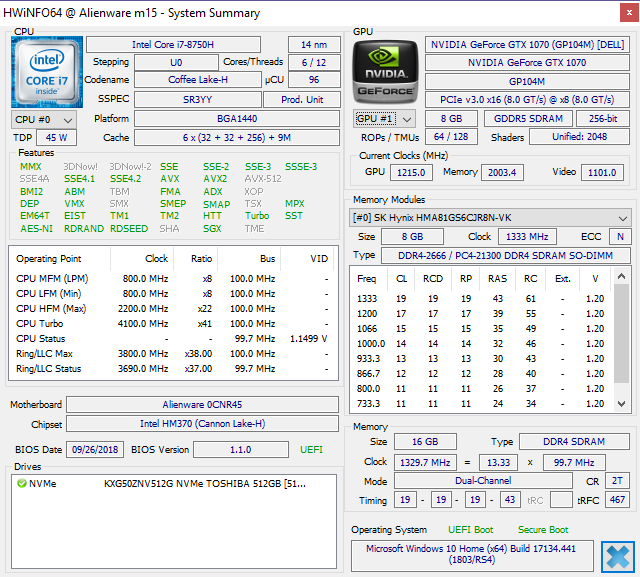
Task: Click the Ring/LLC Status row
Action: coord(173,368)
